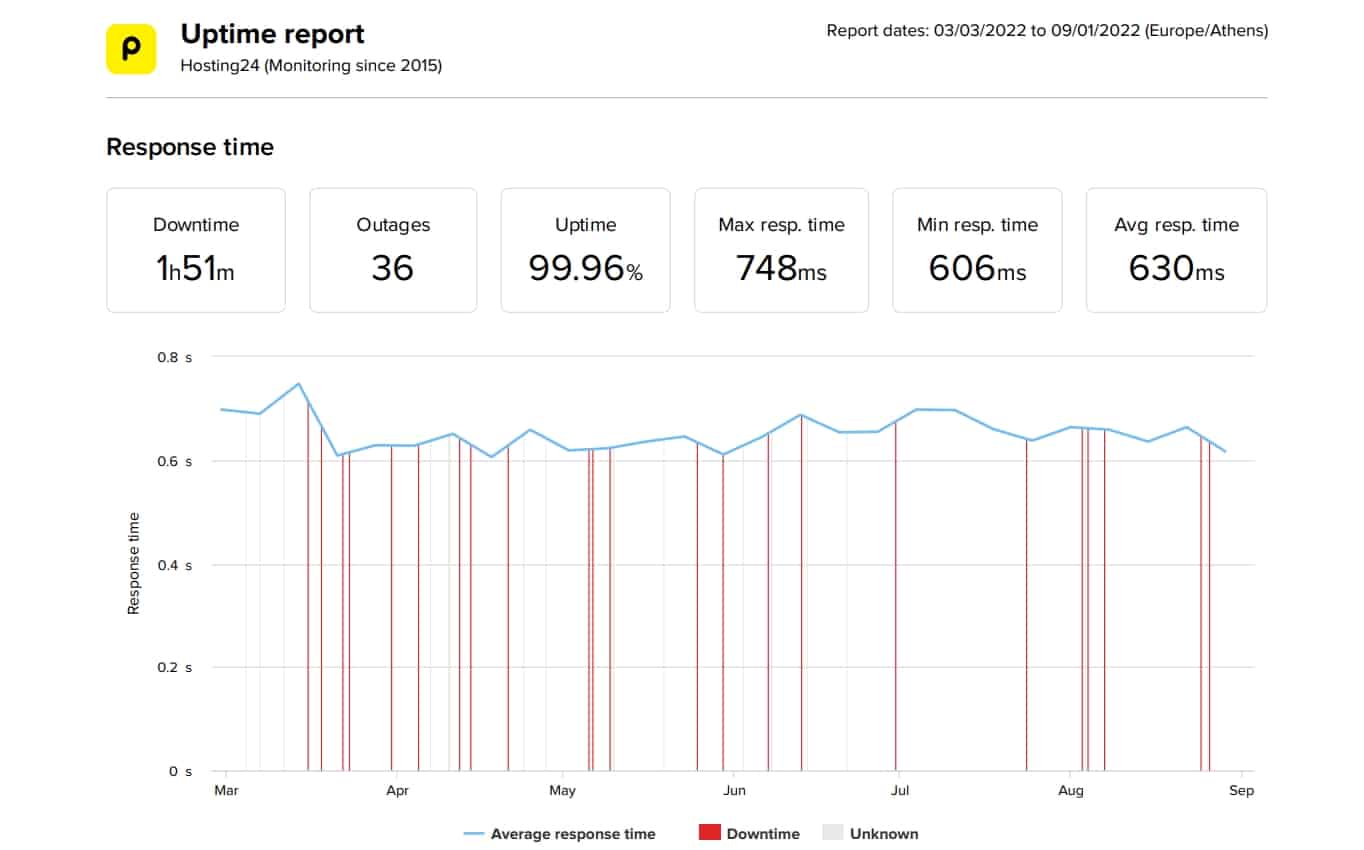Click the Jul x-axis label
The width and height of the screenshot is (1364, 850).
click(900, 791)
